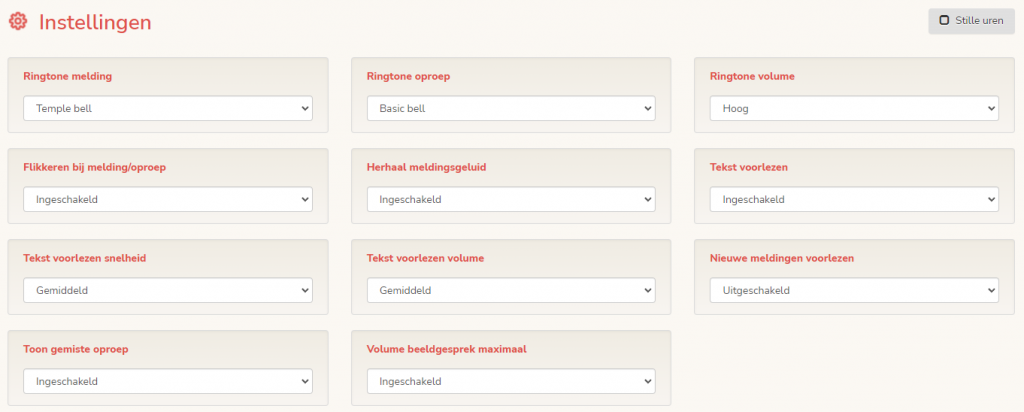This screenshot has width=1024, height=412.
Task: Click the chevron arrow of Ringtone volume select
Action: click(x=990, y=108)
